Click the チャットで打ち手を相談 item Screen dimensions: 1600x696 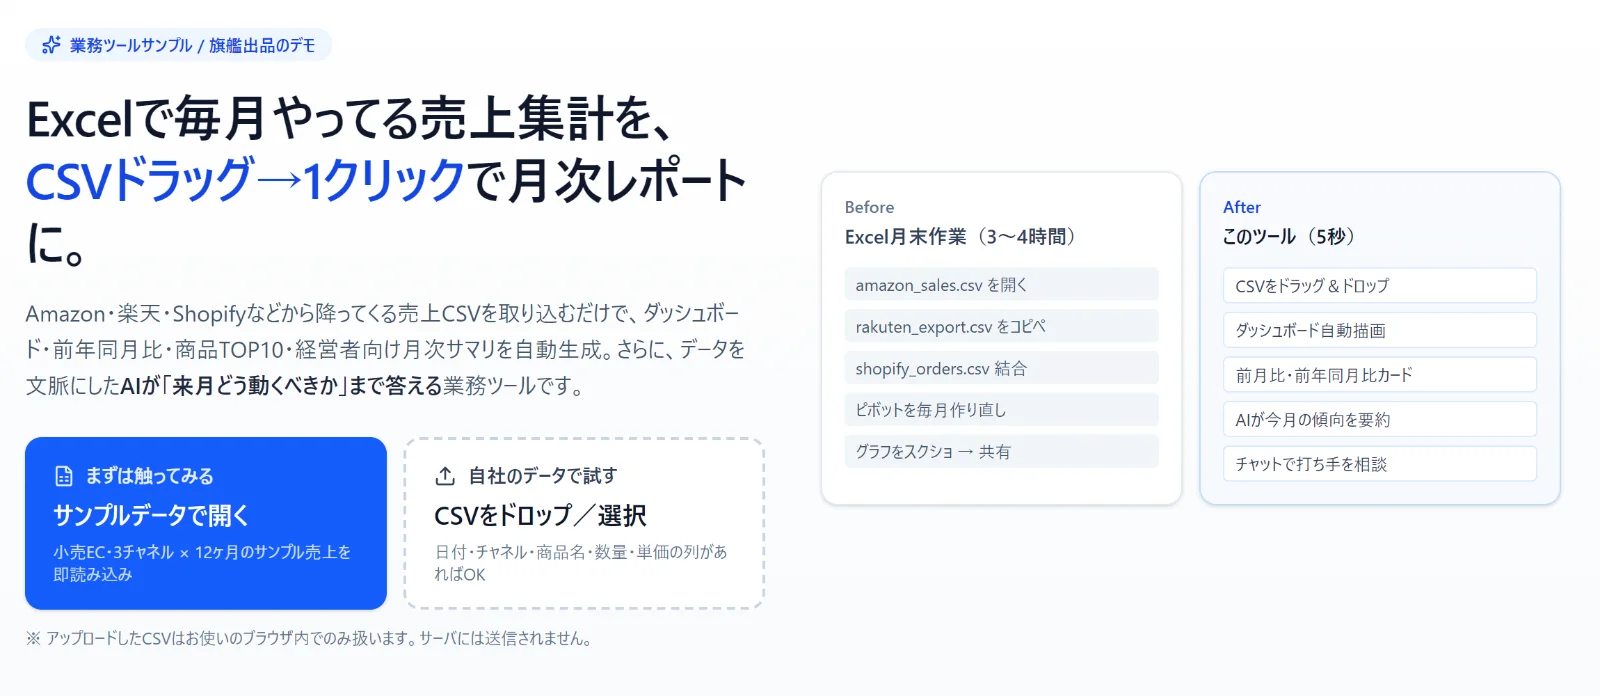1380,464
